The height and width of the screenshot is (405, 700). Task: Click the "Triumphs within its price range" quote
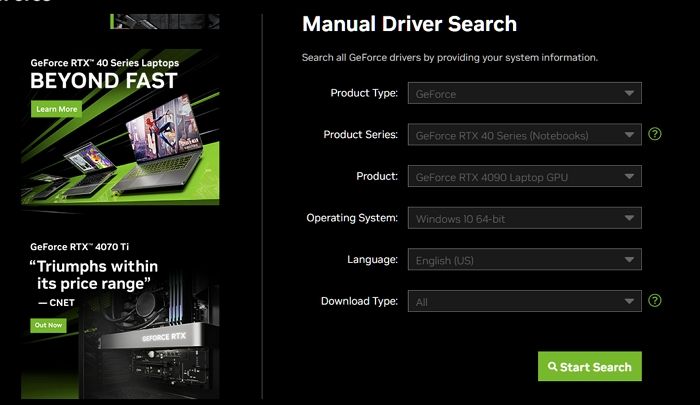pyautogui.click(x=94, y=275)
